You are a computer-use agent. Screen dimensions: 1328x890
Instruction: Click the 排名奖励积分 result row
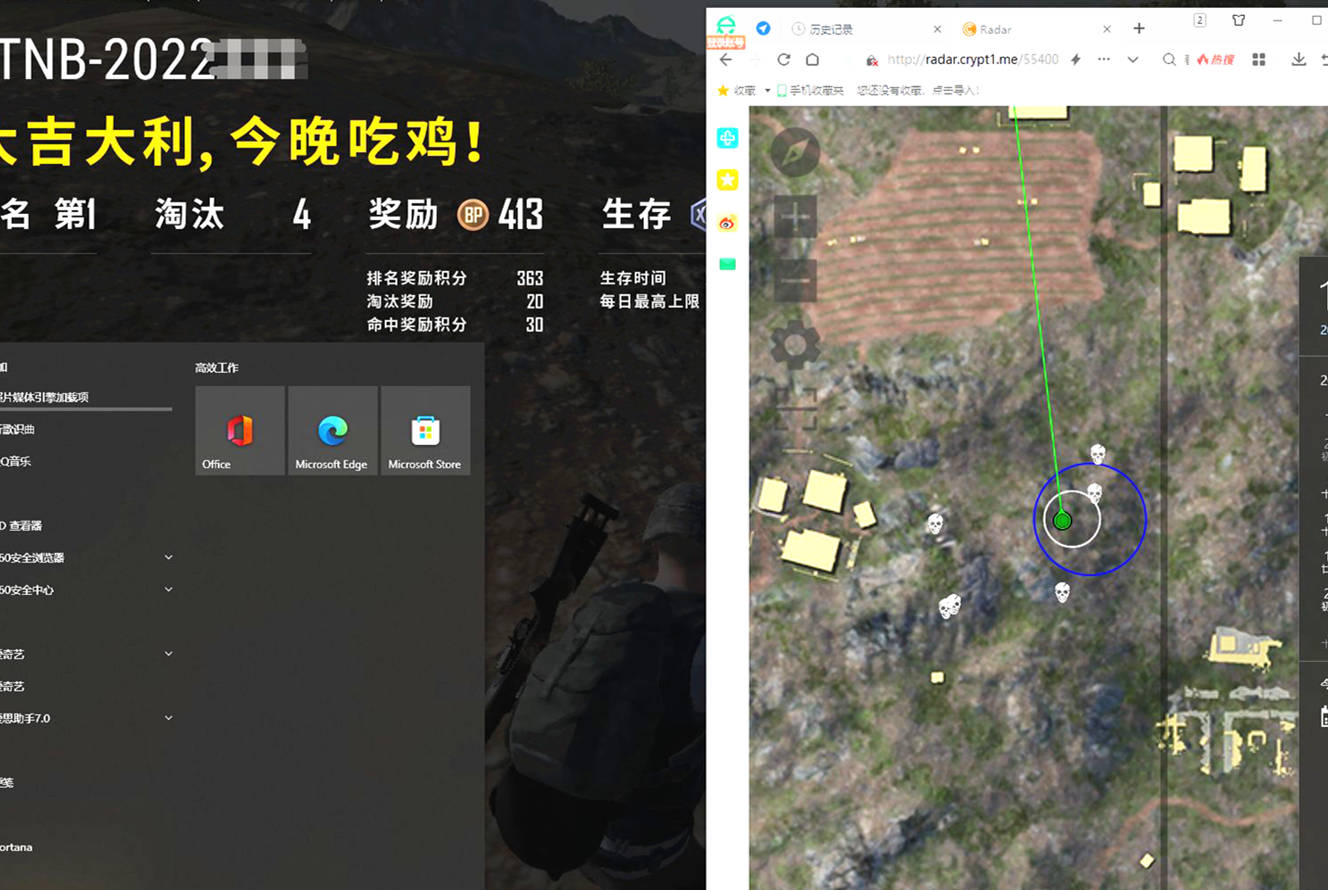coord(455,278)
